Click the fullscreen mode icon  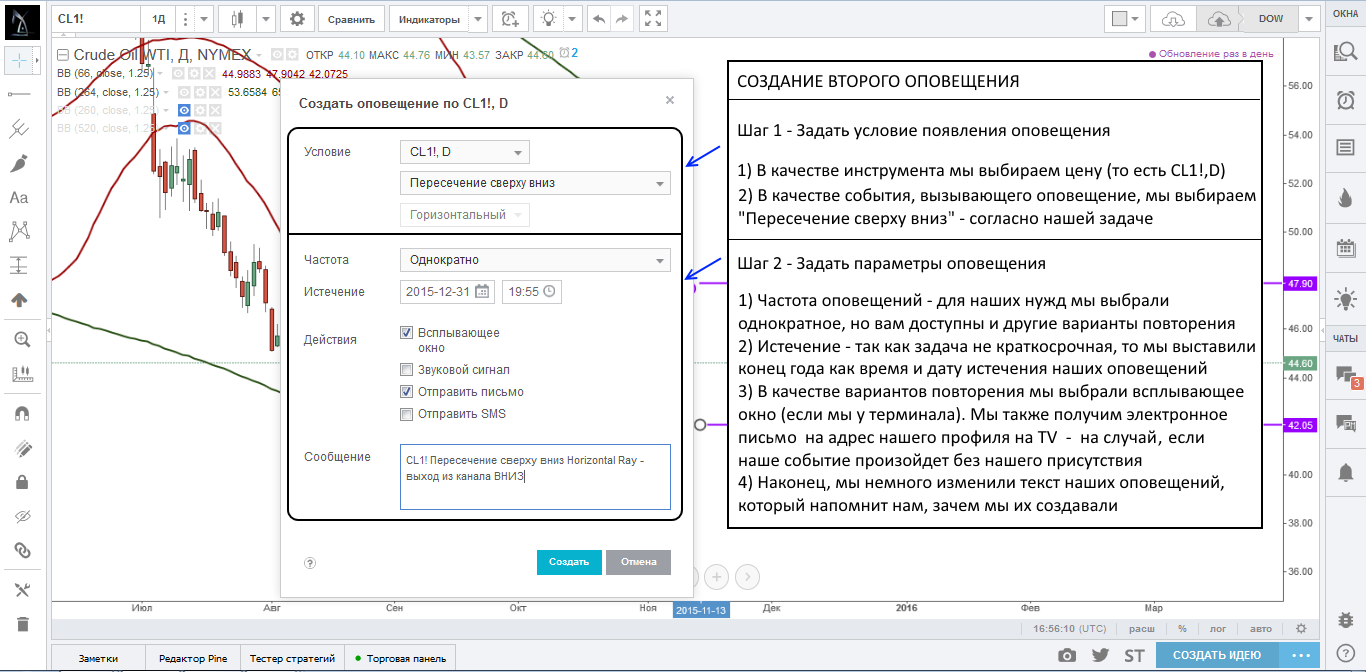click(653, 19)
